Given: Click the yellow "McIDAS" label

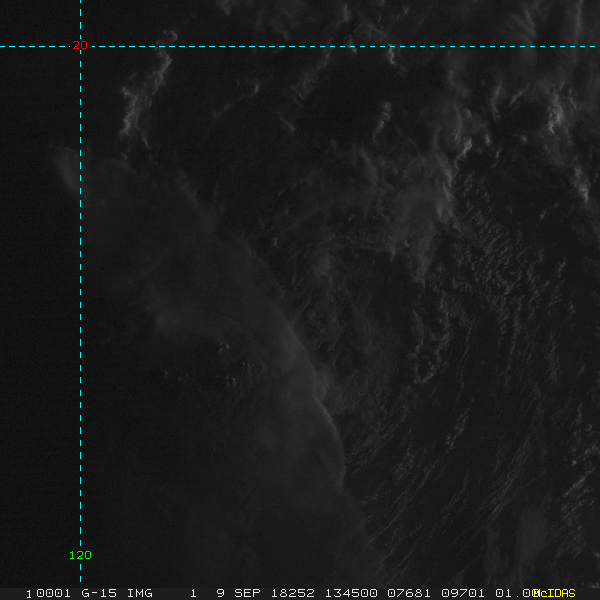Looking at the screenshot, I should point(554,593).
